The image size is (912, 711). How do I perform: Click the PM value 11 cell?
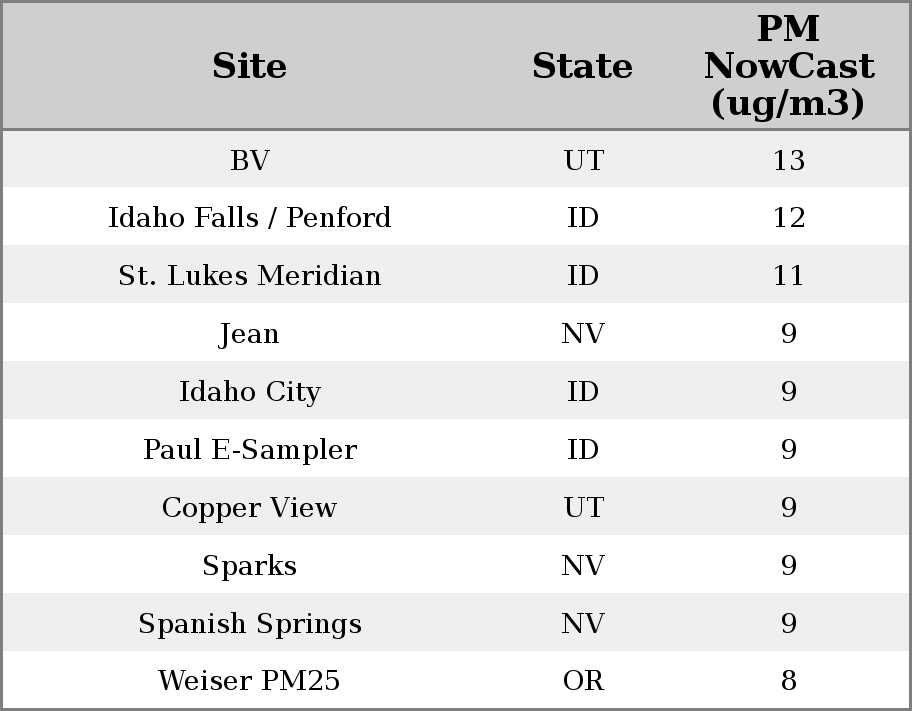coord(788,276)
